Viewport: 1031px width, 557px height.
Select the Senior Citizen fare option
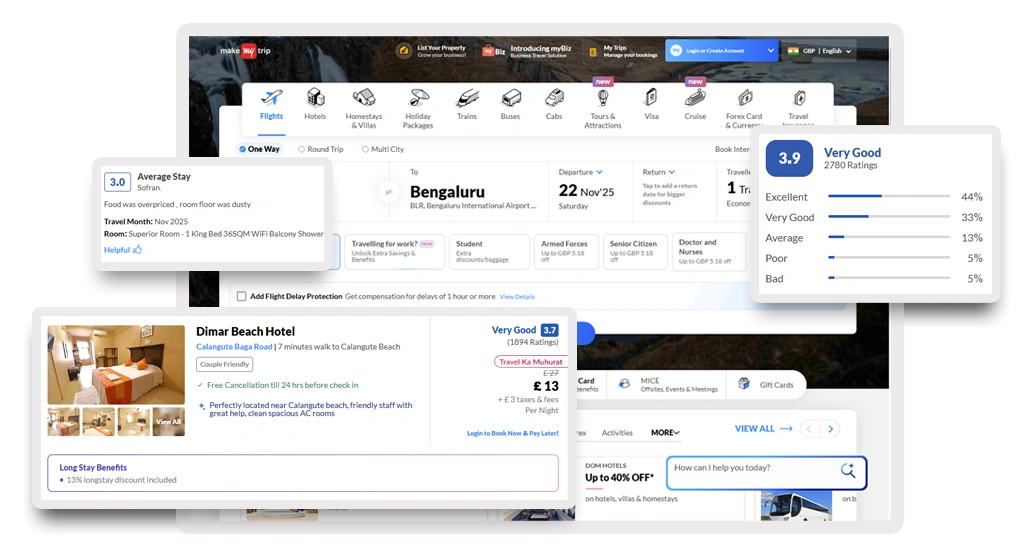click(x=635, y=251)
